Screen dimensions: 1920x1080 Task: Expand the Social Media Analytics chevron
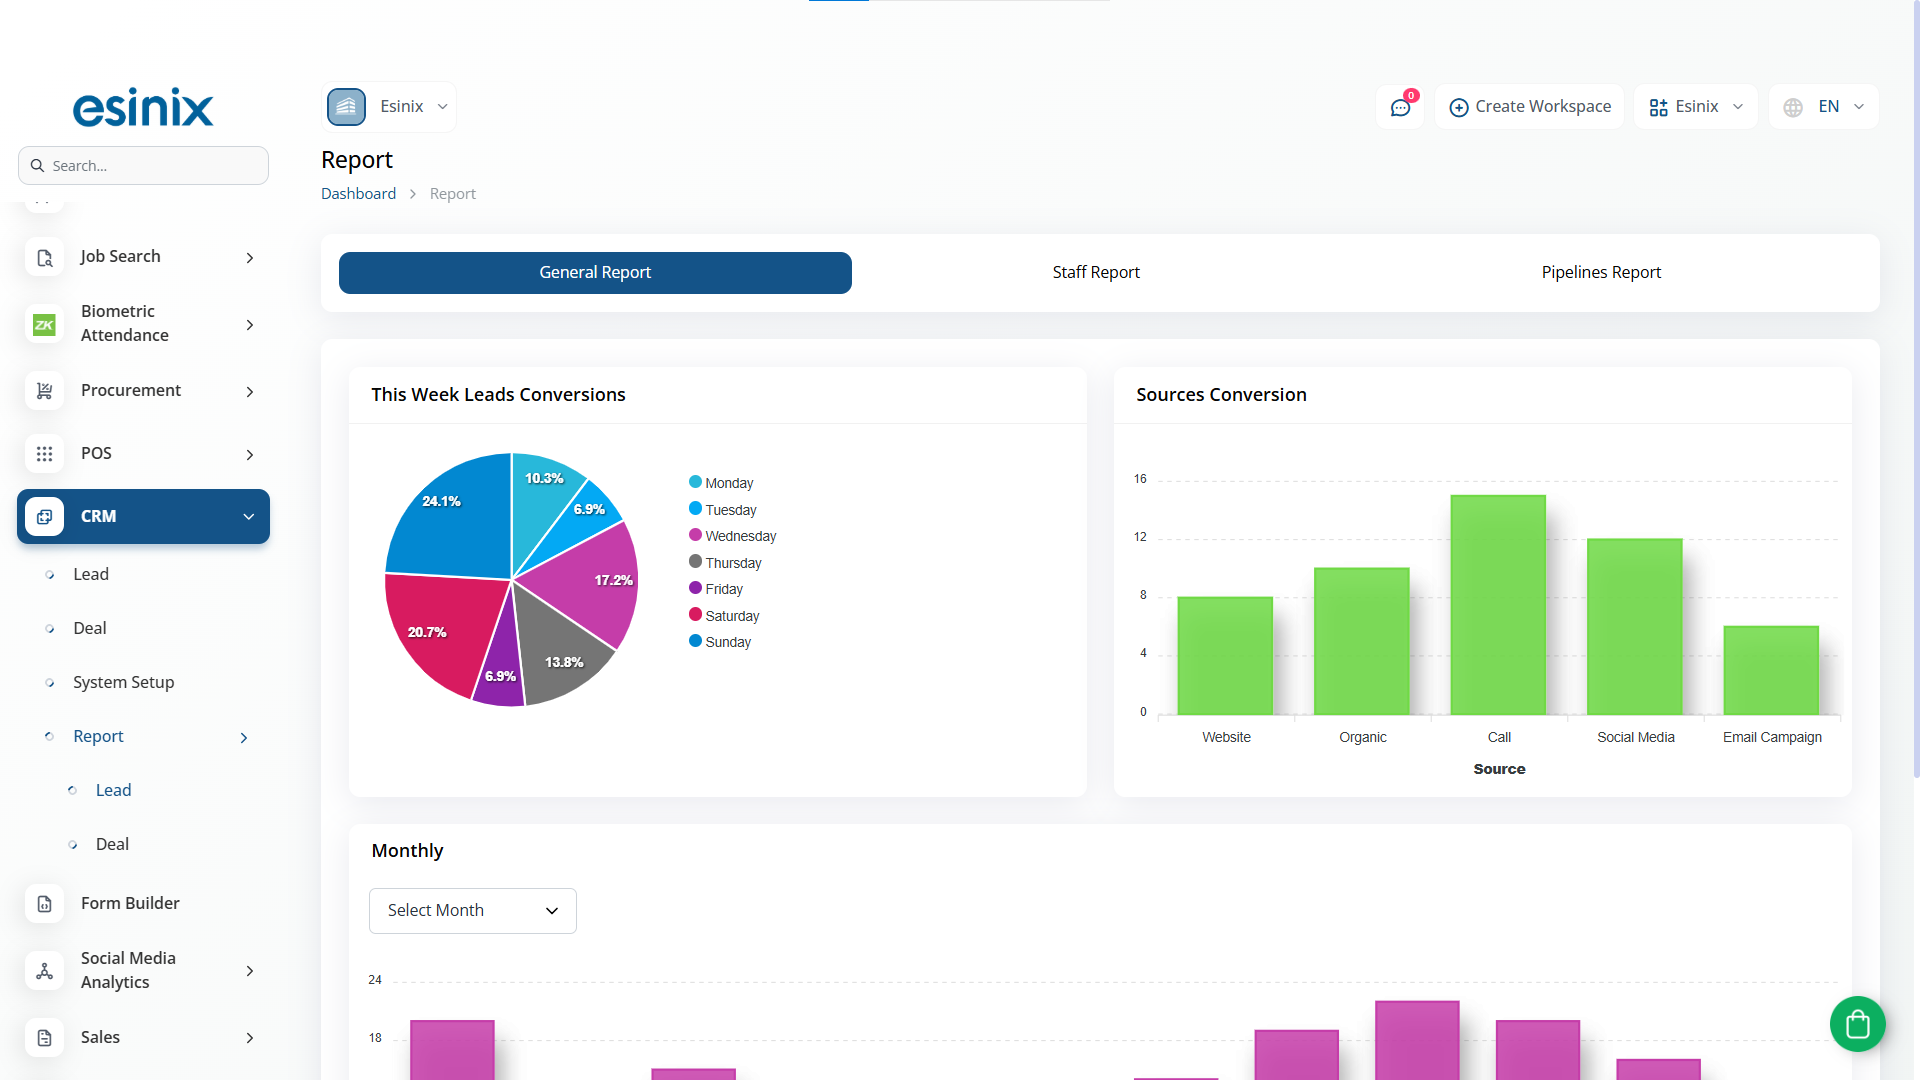click(250, 971)
